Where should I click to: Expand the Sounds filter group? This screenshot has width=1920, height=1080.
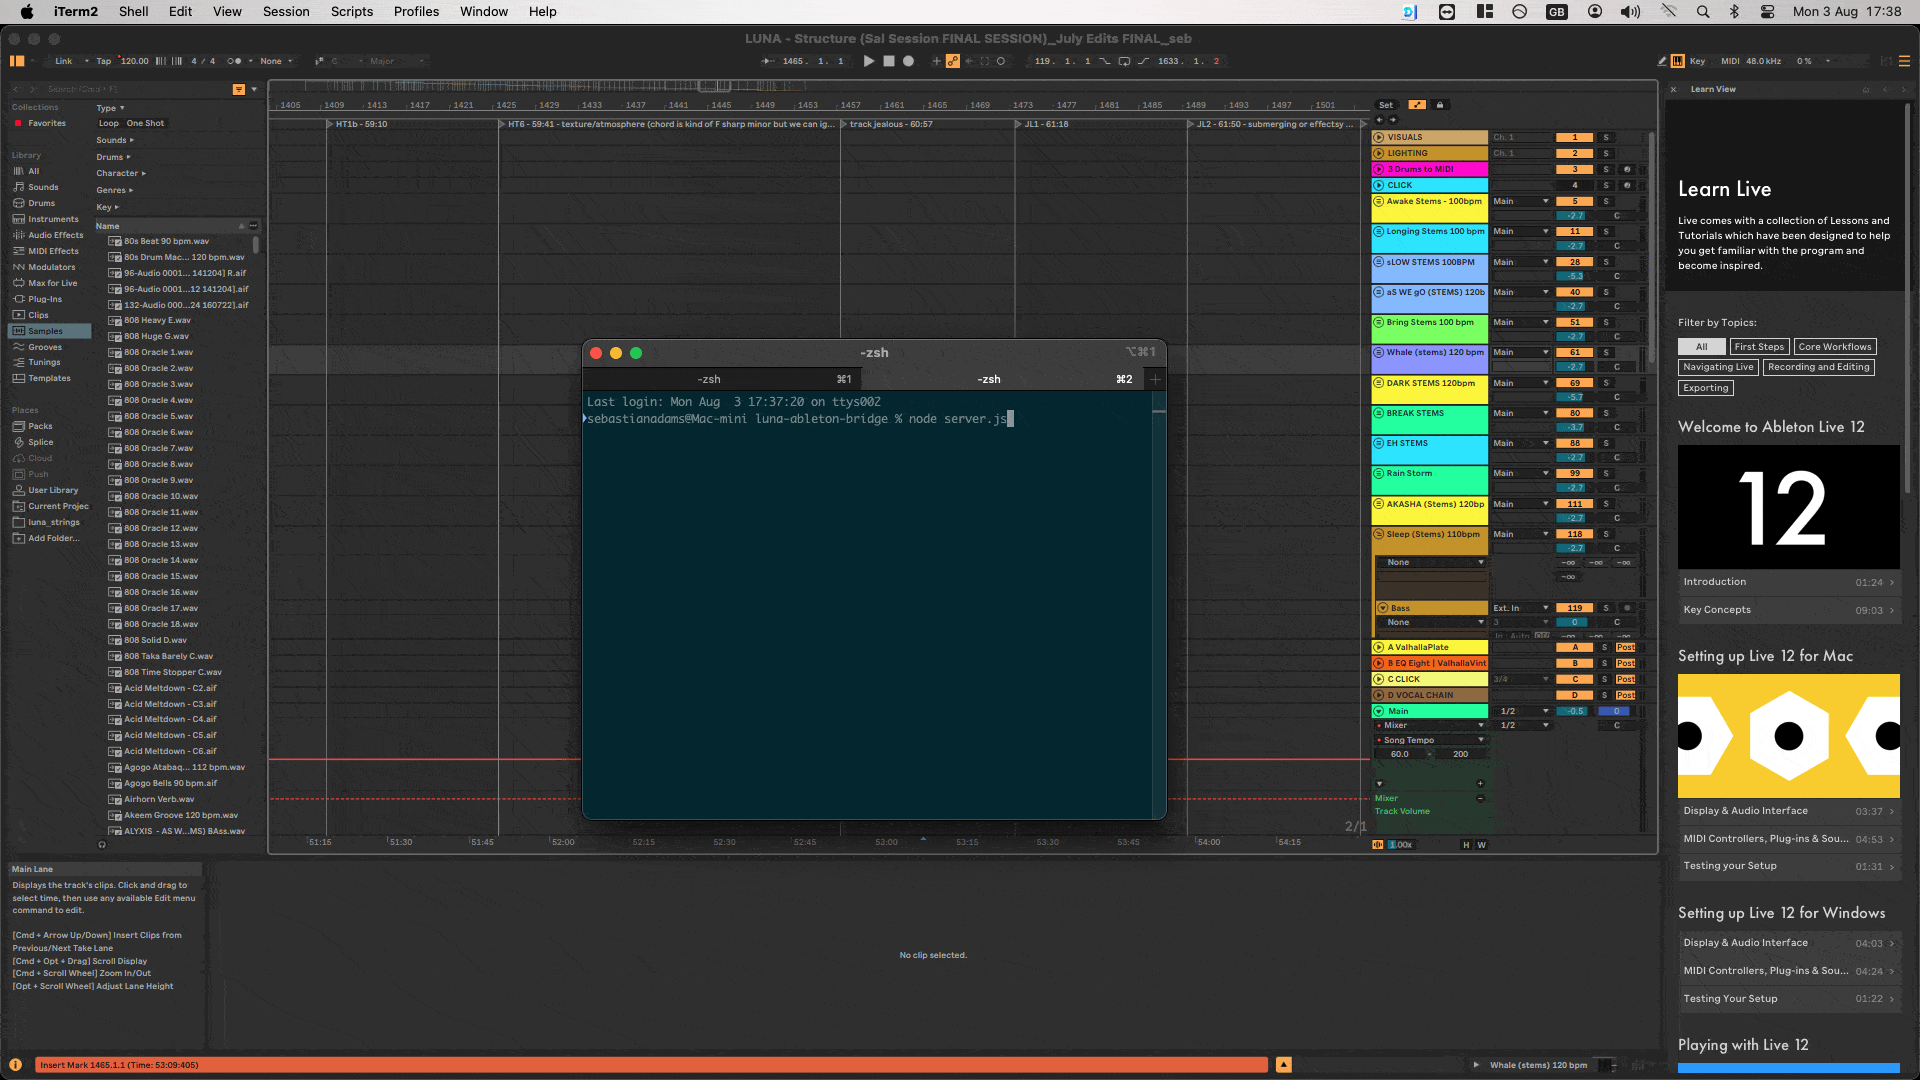tap(115, 141)
